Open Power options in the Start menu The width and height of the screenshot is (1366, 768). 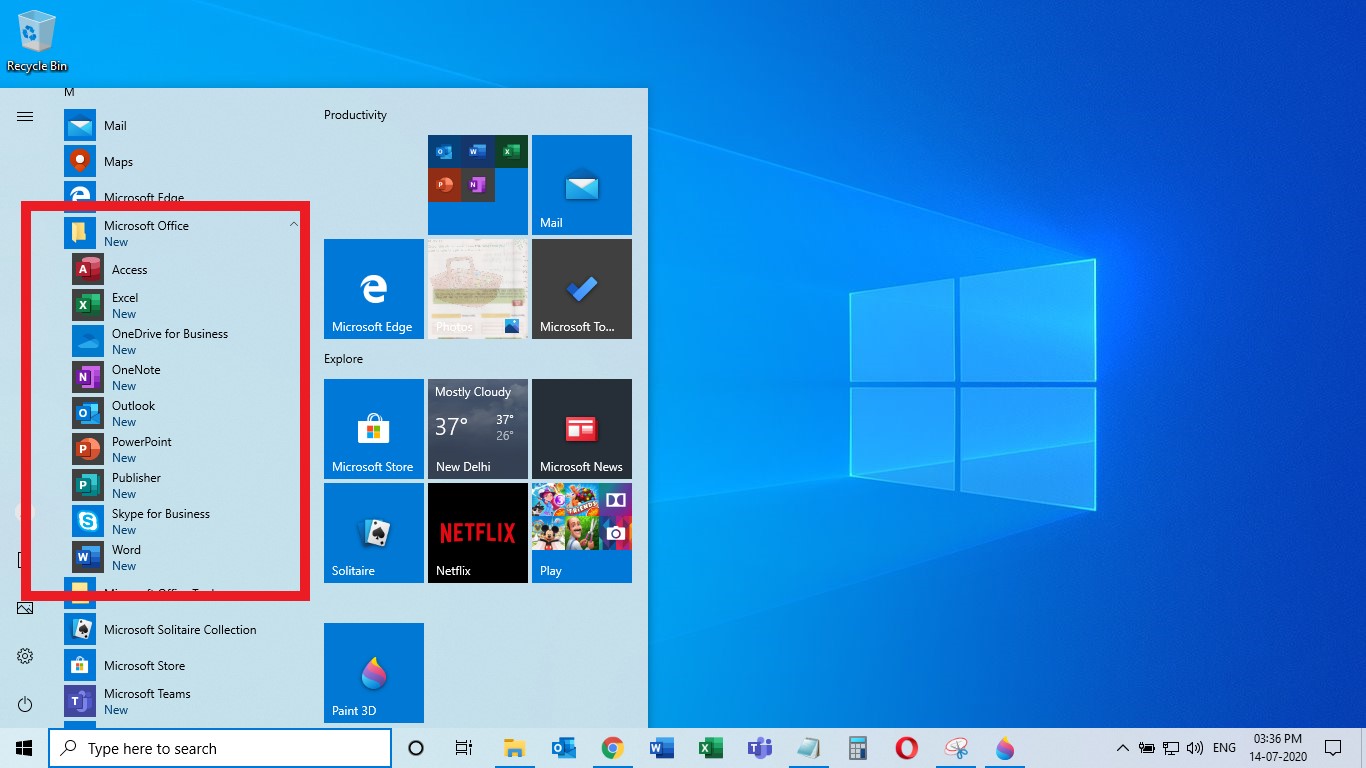[25, 704]
